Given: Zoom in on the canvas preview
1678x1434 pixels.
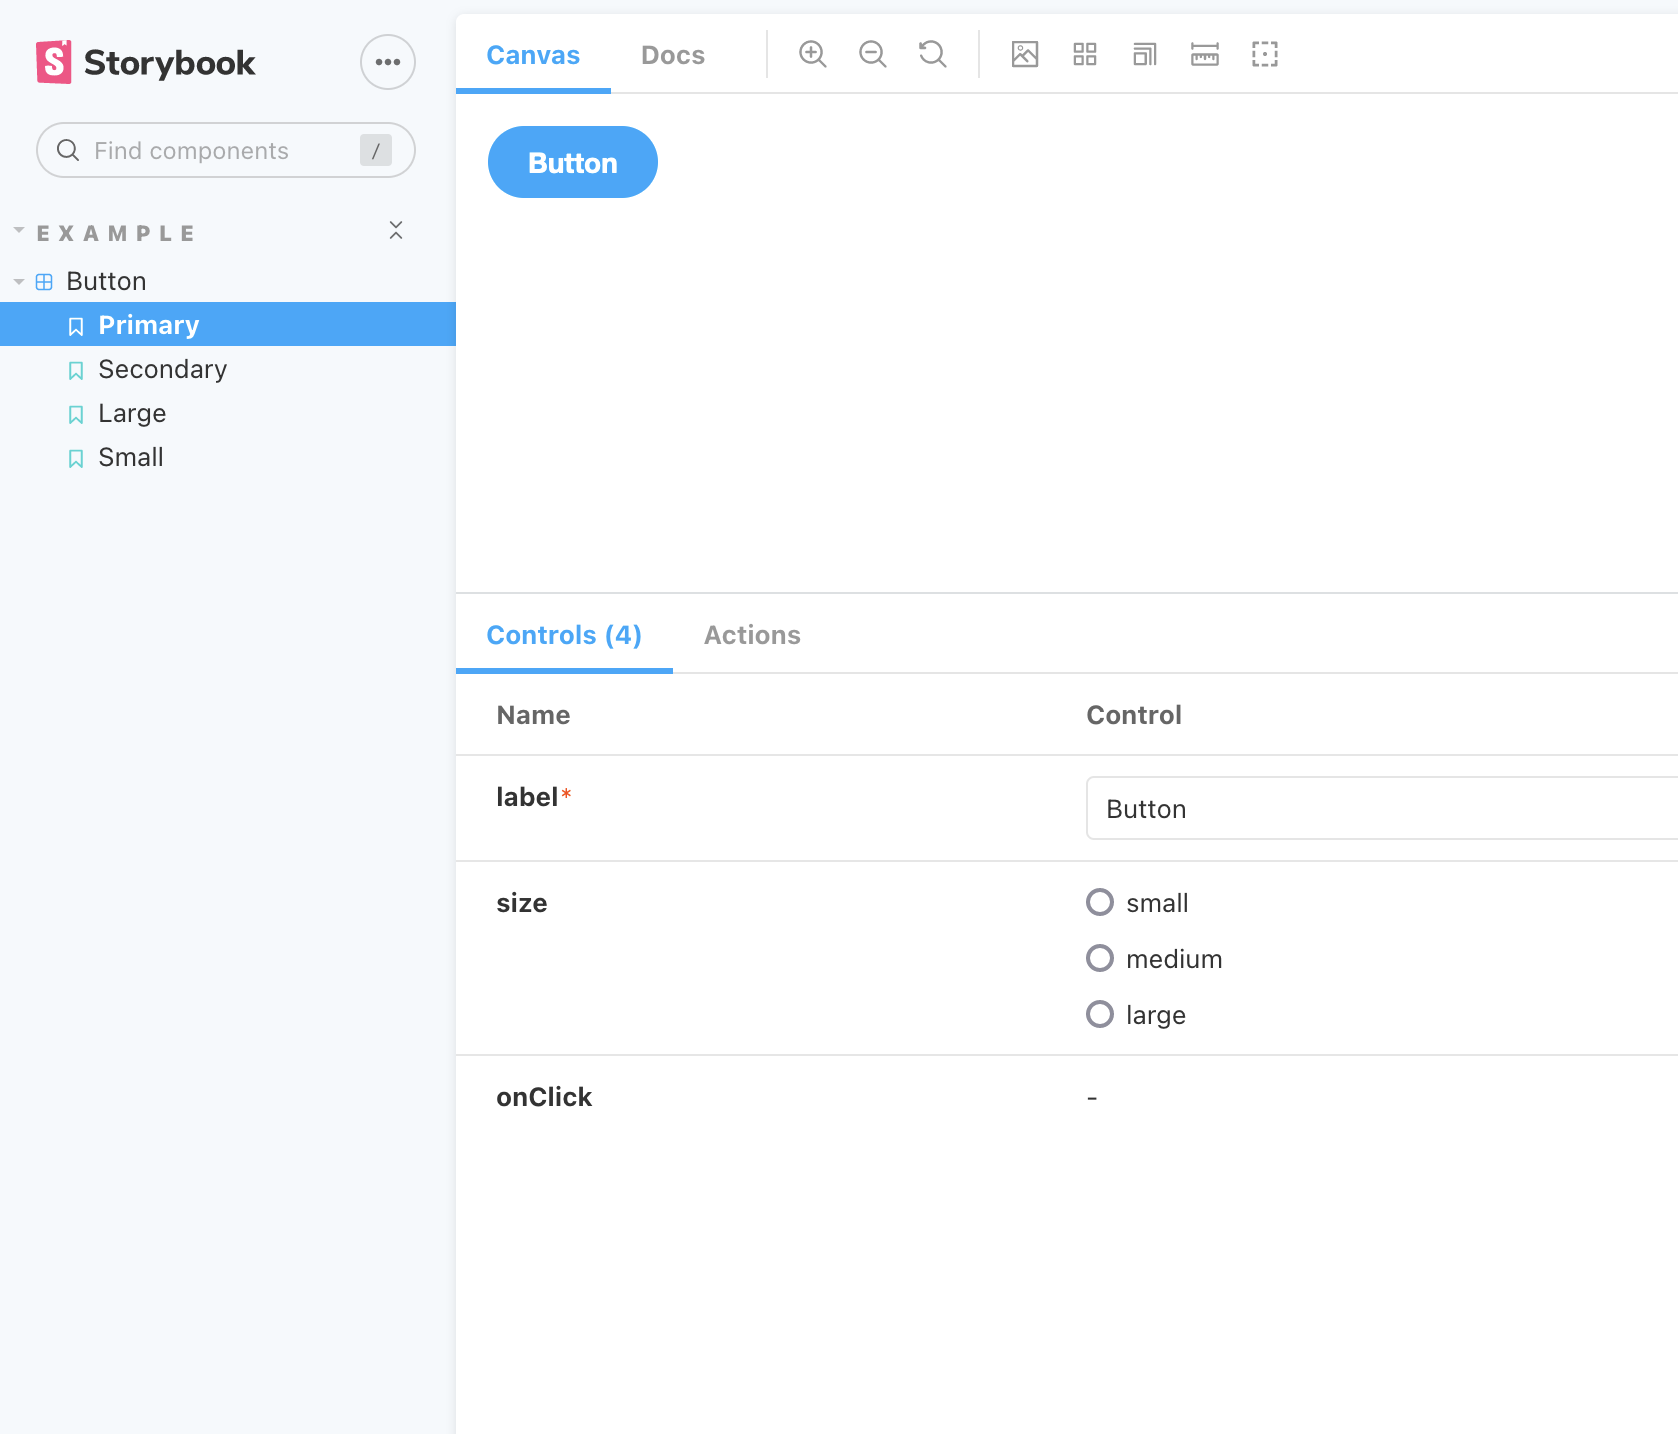Looking at the screenshot, I should (812, 54).
